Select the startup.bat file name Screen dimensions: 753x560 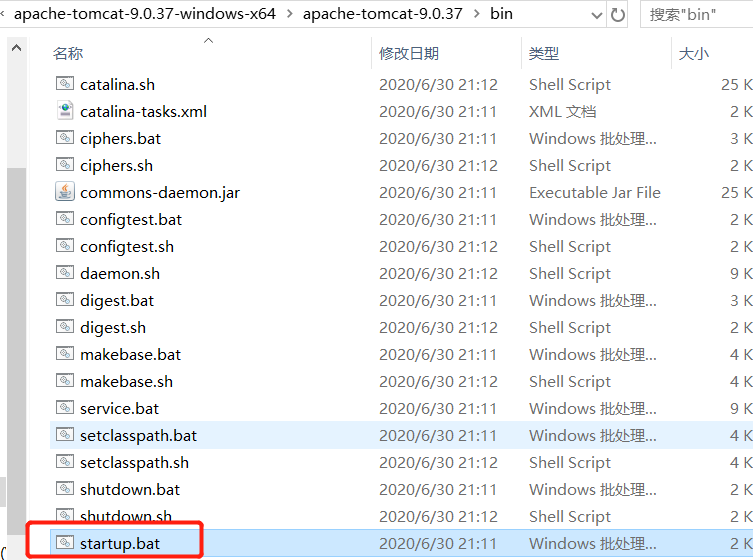120,544
